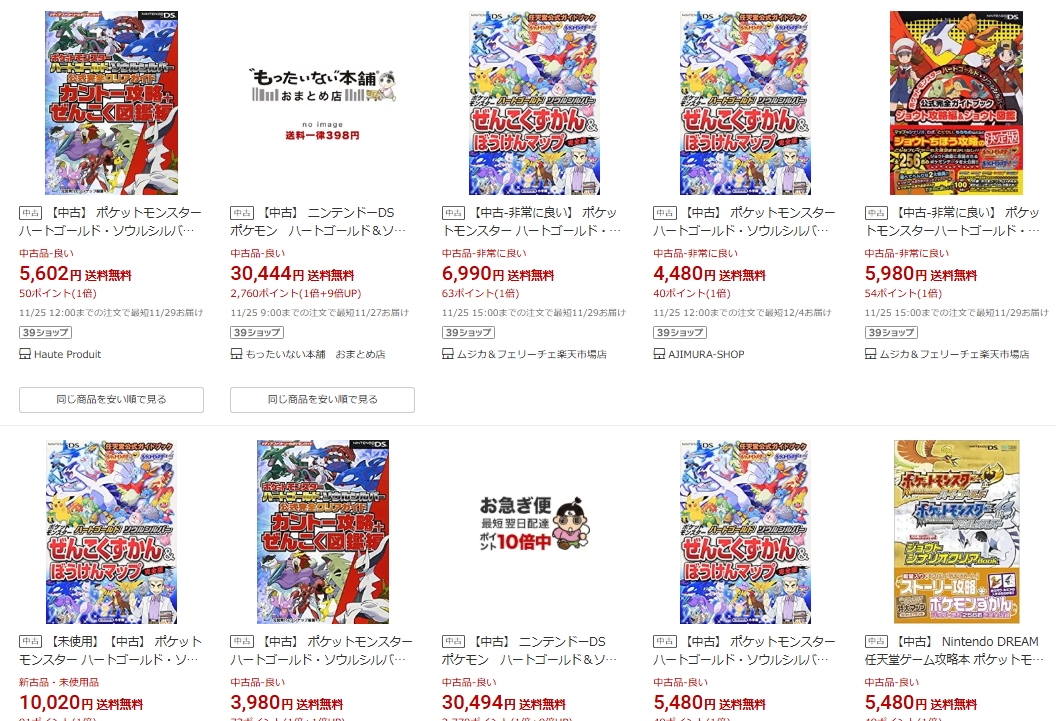
Task: Open the 4,480円 item title link
Action: pos(744,221)
